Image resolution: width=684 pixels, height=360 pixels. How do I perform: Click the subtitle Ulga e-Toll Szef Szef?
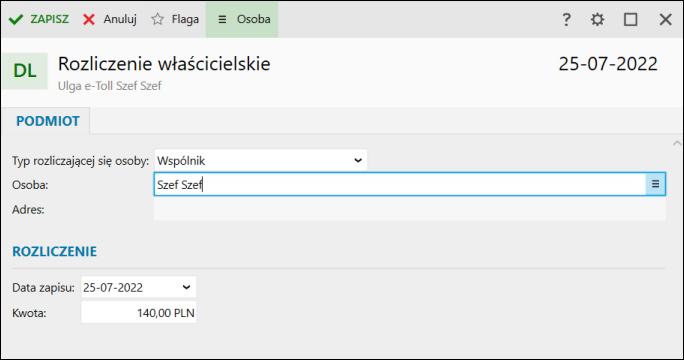109,86
